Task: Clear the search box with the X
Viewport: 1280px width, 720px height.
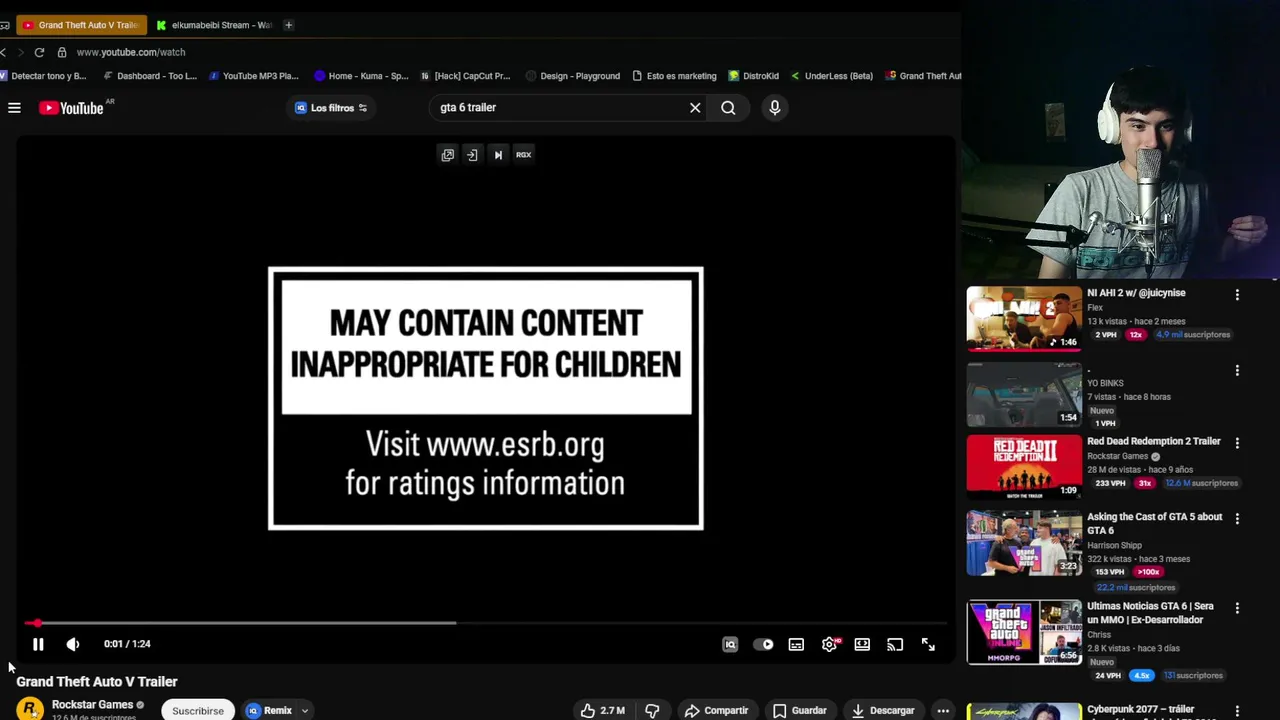Action: [695, 108]
